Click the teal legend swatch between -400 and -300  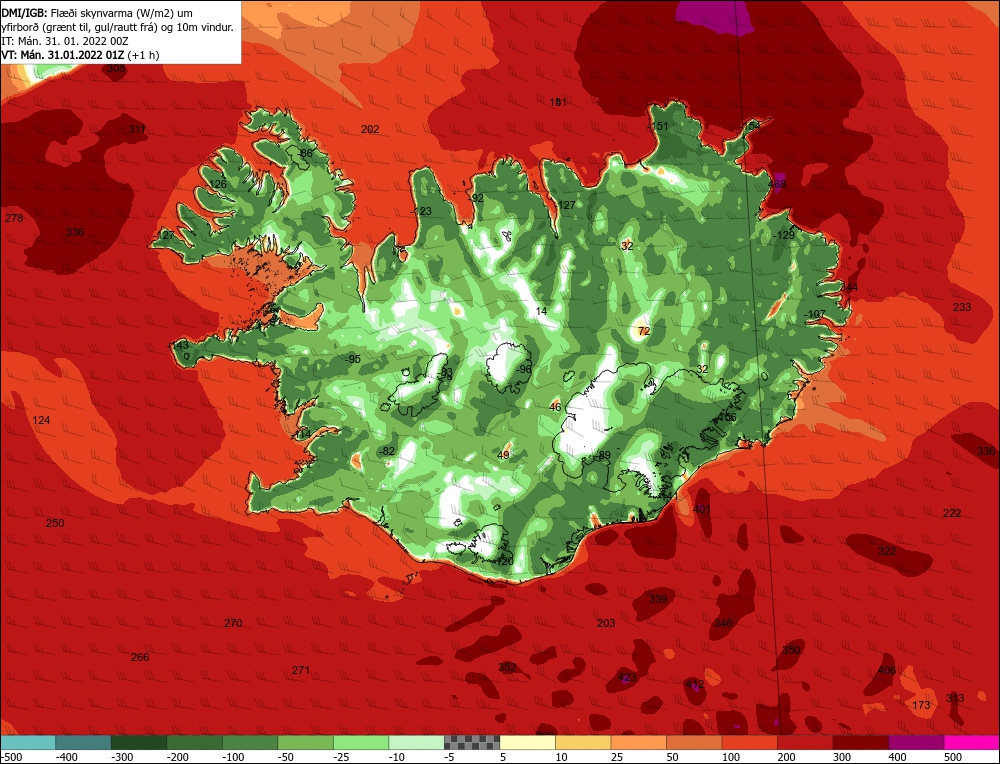point(84,743)
